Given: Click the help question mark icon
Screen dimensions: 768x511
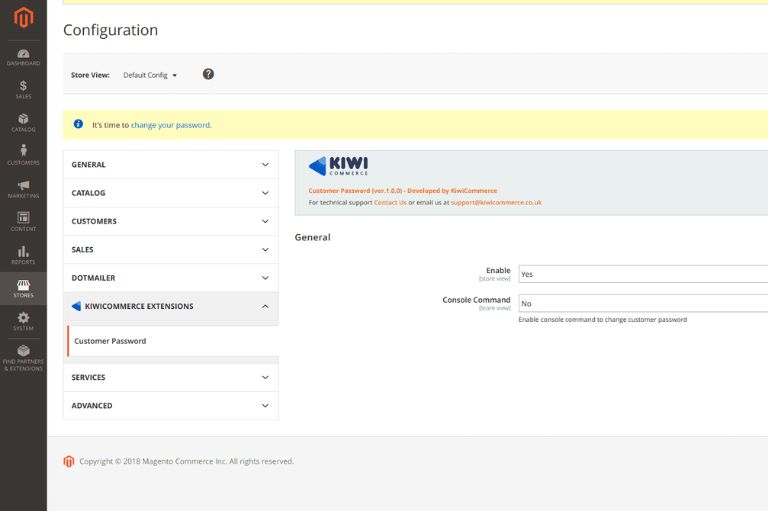Looking at the screenshot, I should click(x=208, y=74).
